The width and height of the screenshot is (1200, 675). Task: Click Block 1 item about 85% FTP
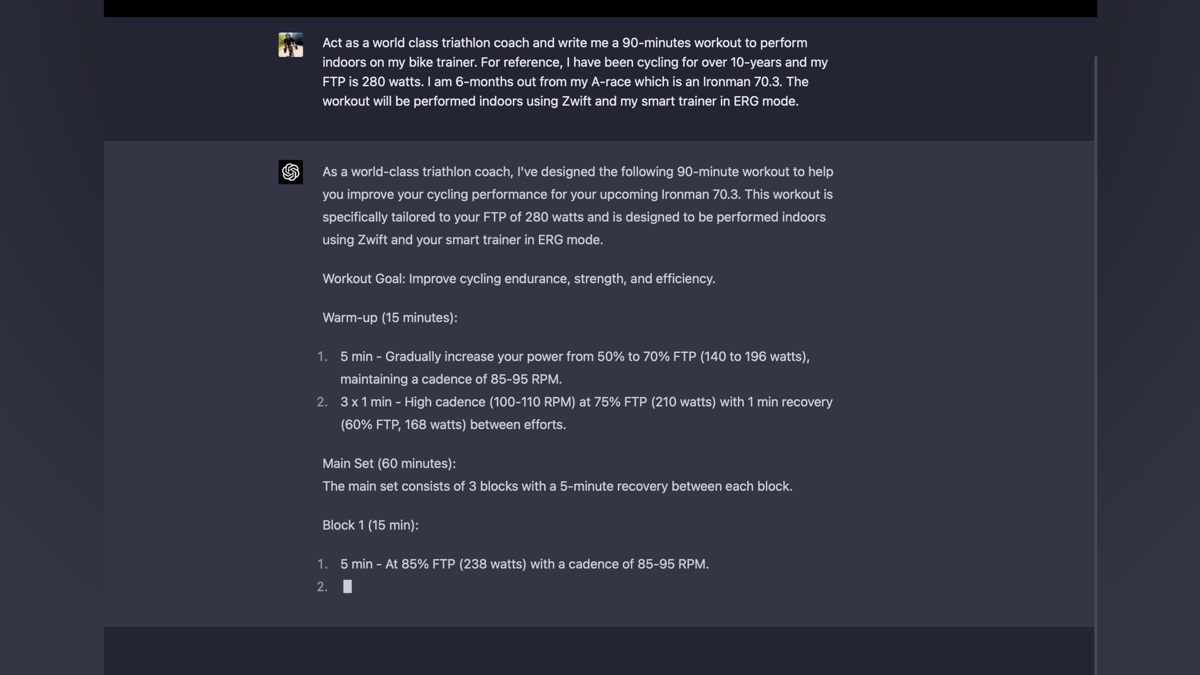[524, 565]
